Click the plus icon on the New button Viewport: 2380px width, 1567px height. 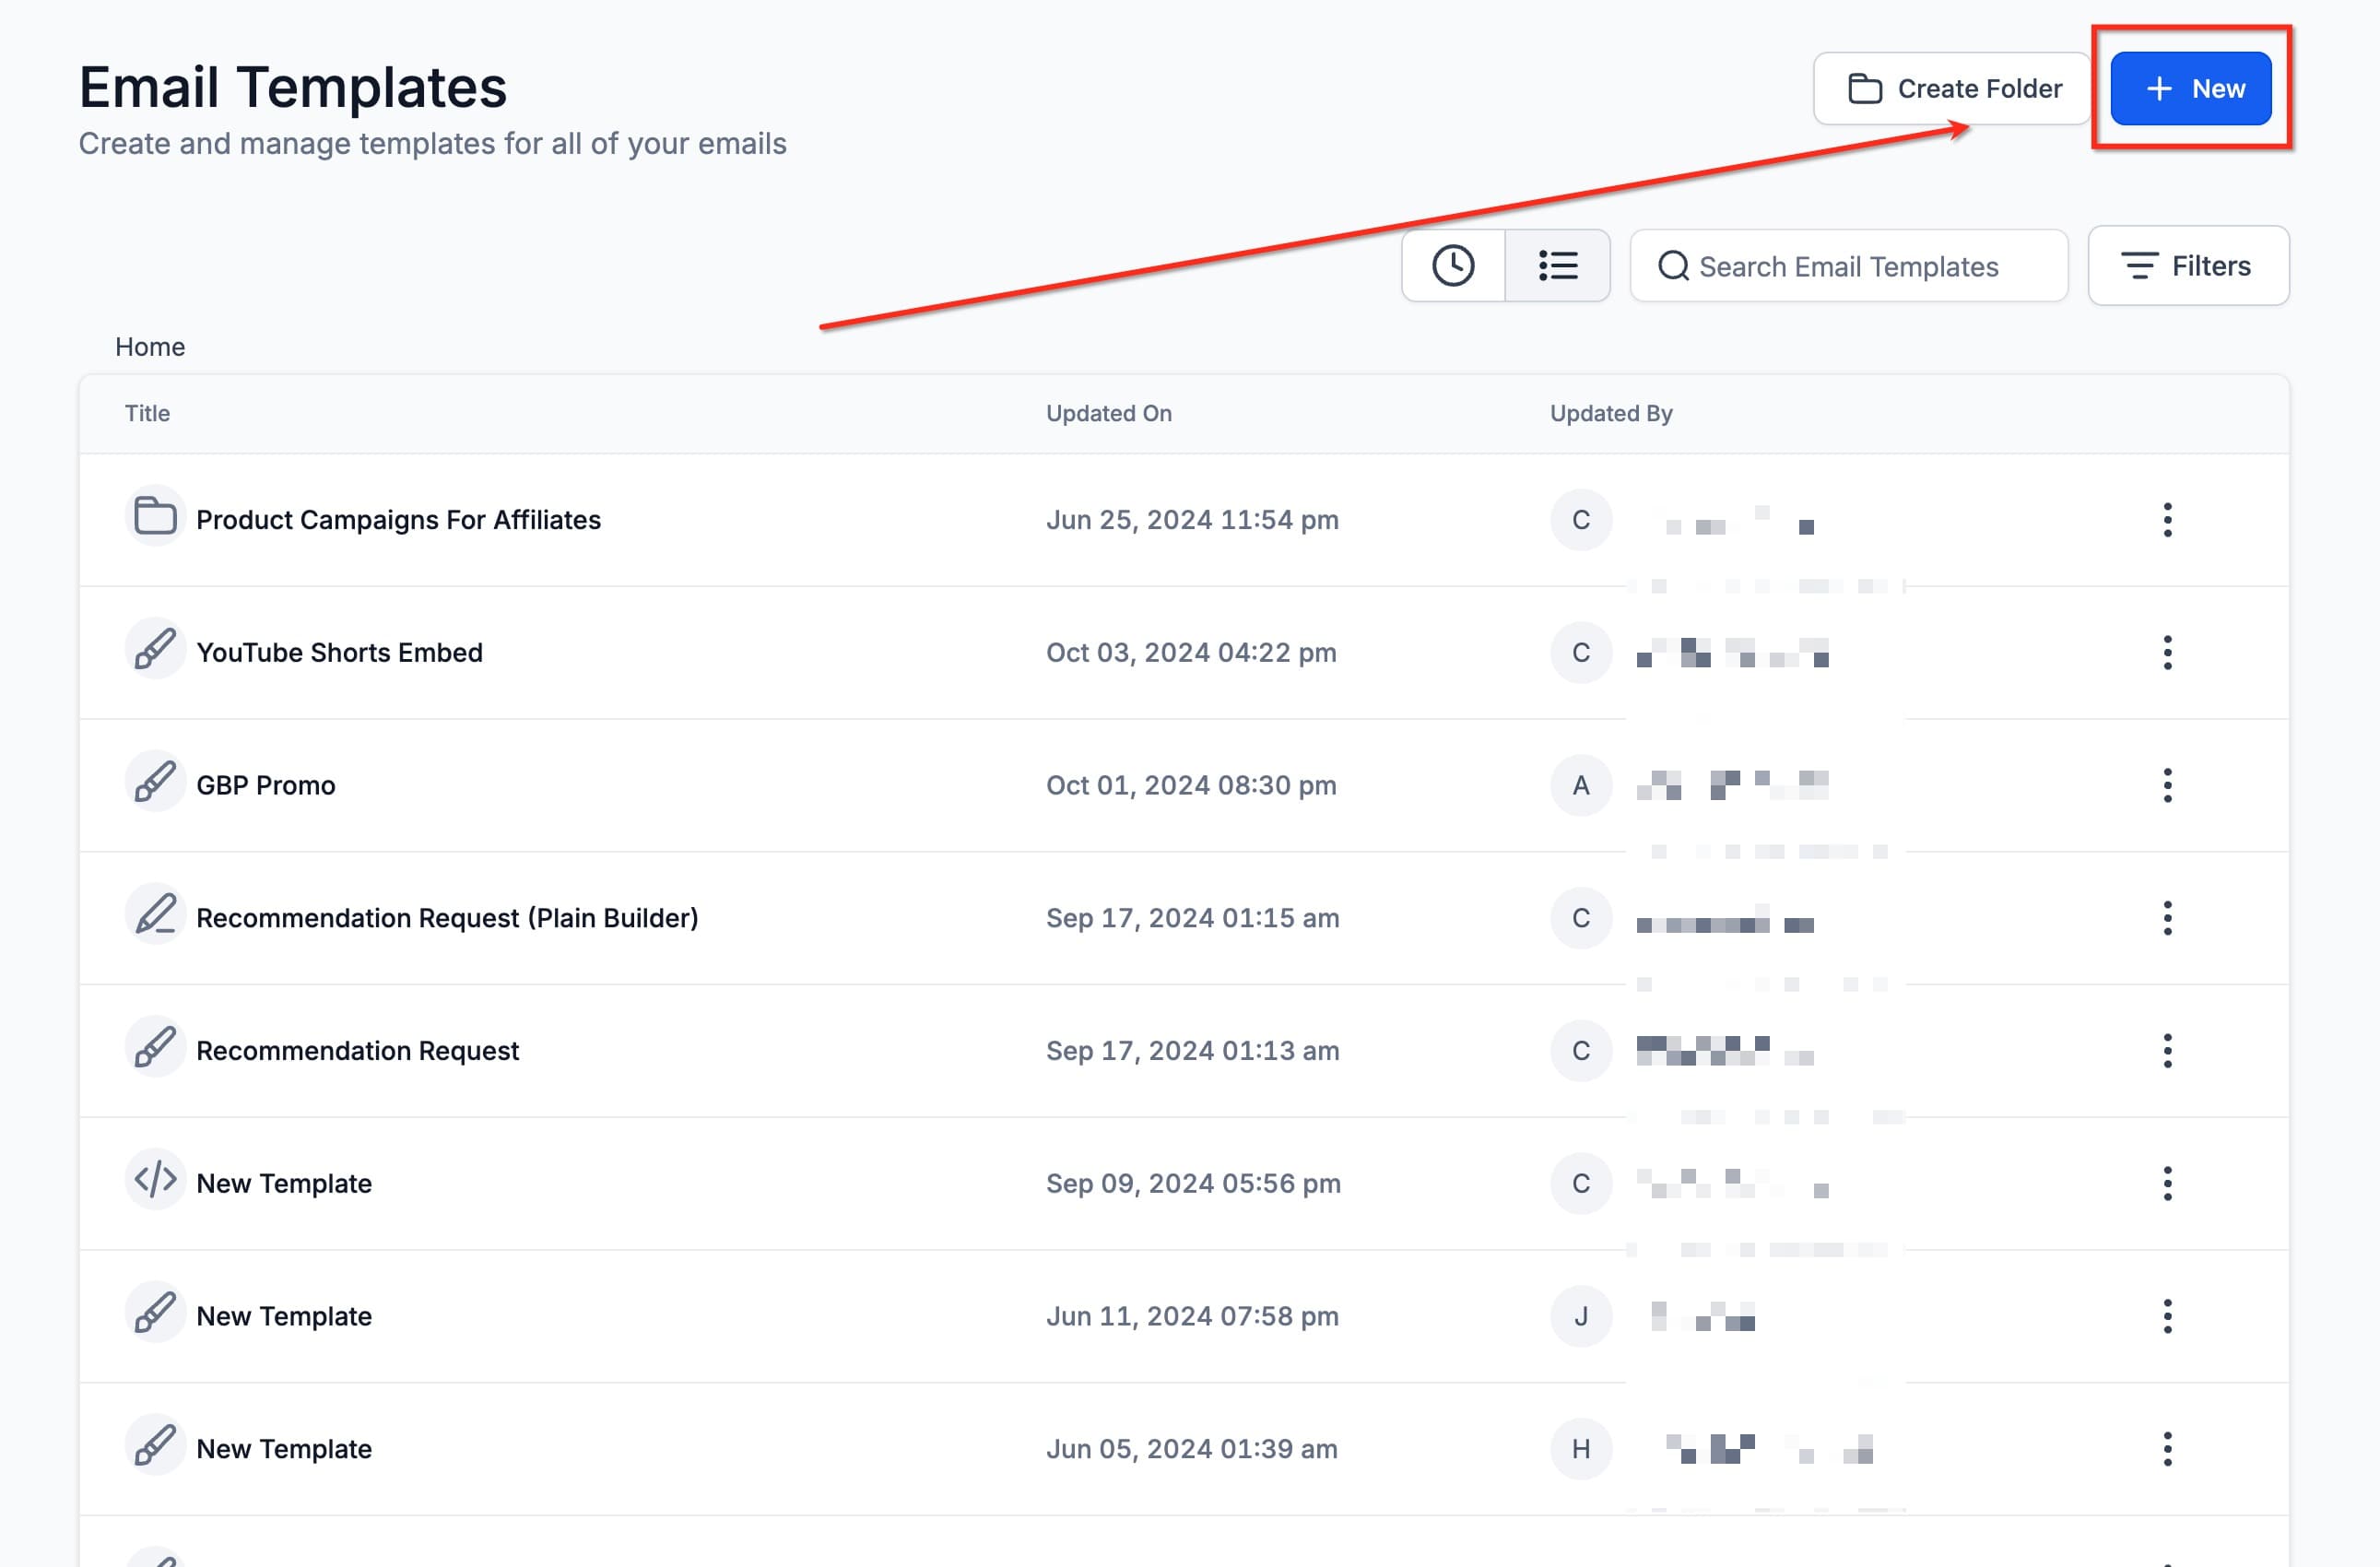coord(2160,88)
